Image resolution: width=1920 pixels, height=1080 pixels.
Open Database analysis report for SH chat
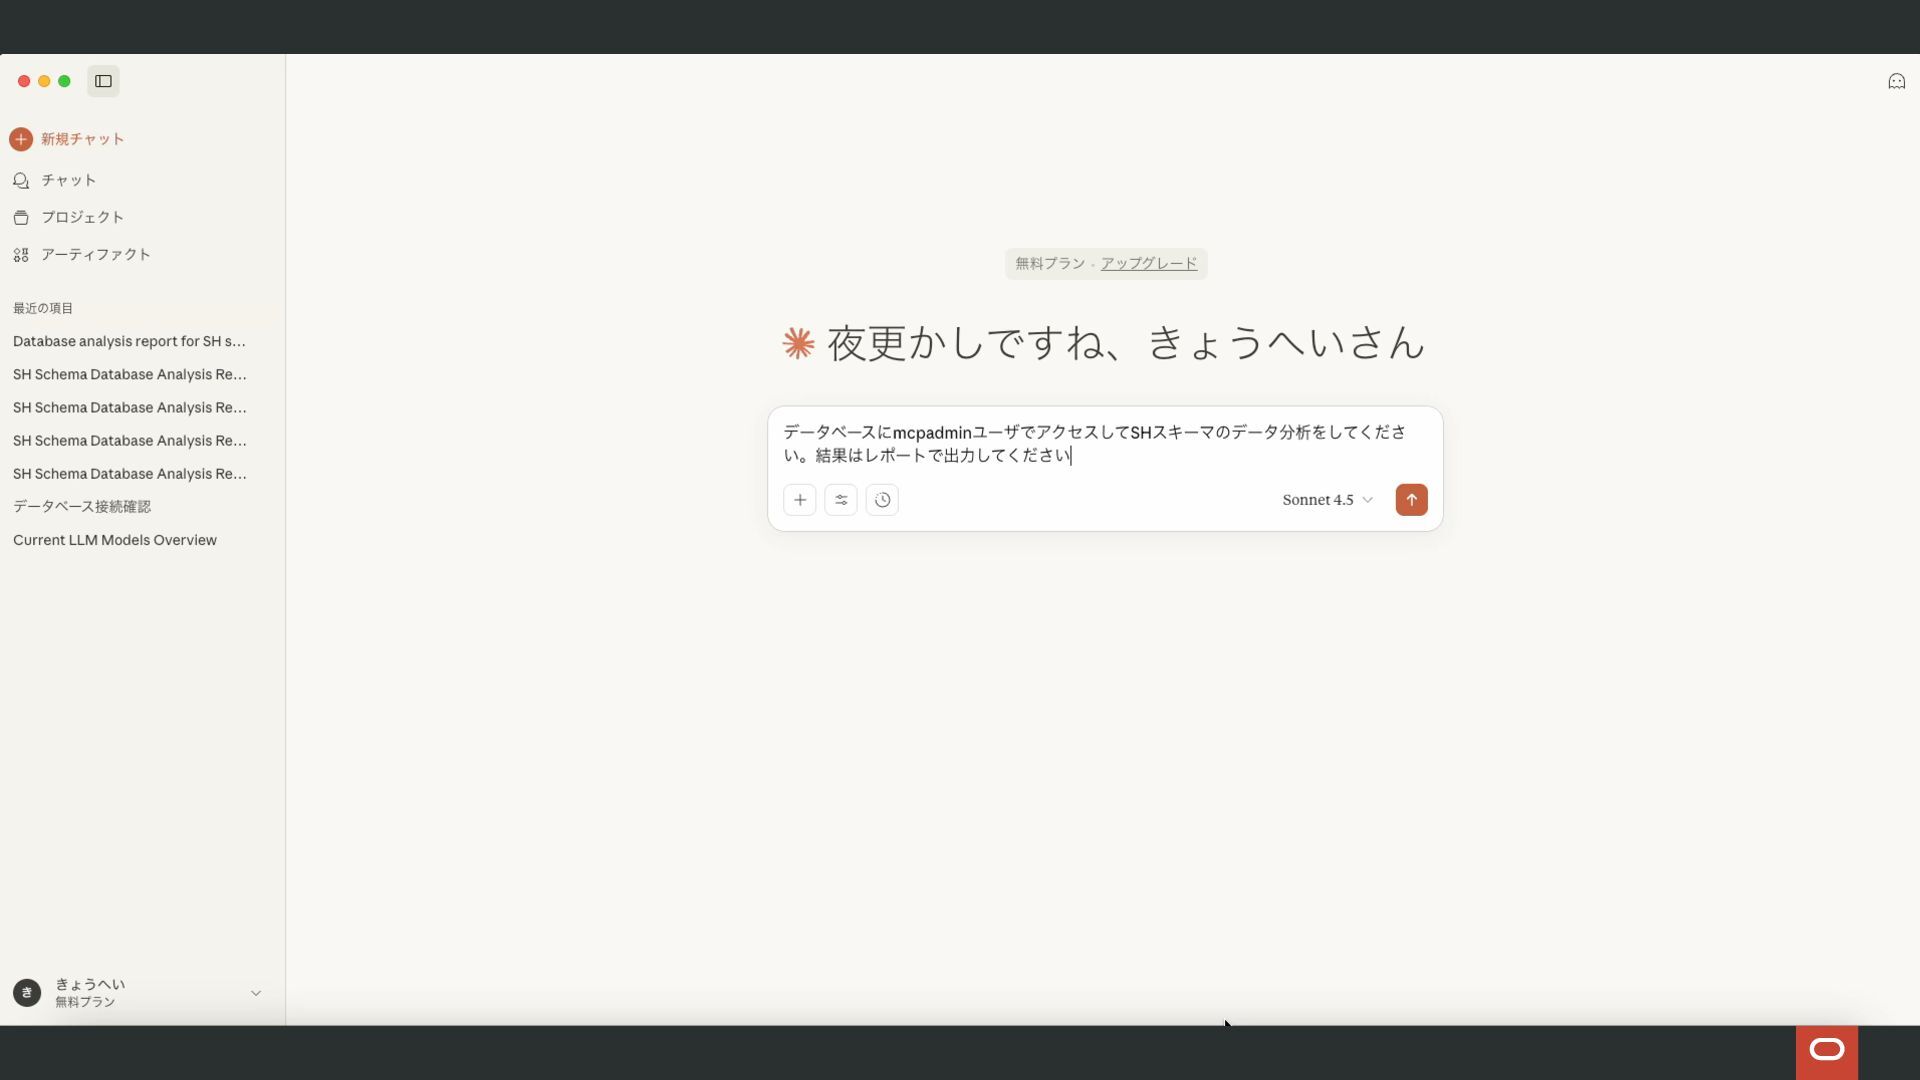(129, 341)
